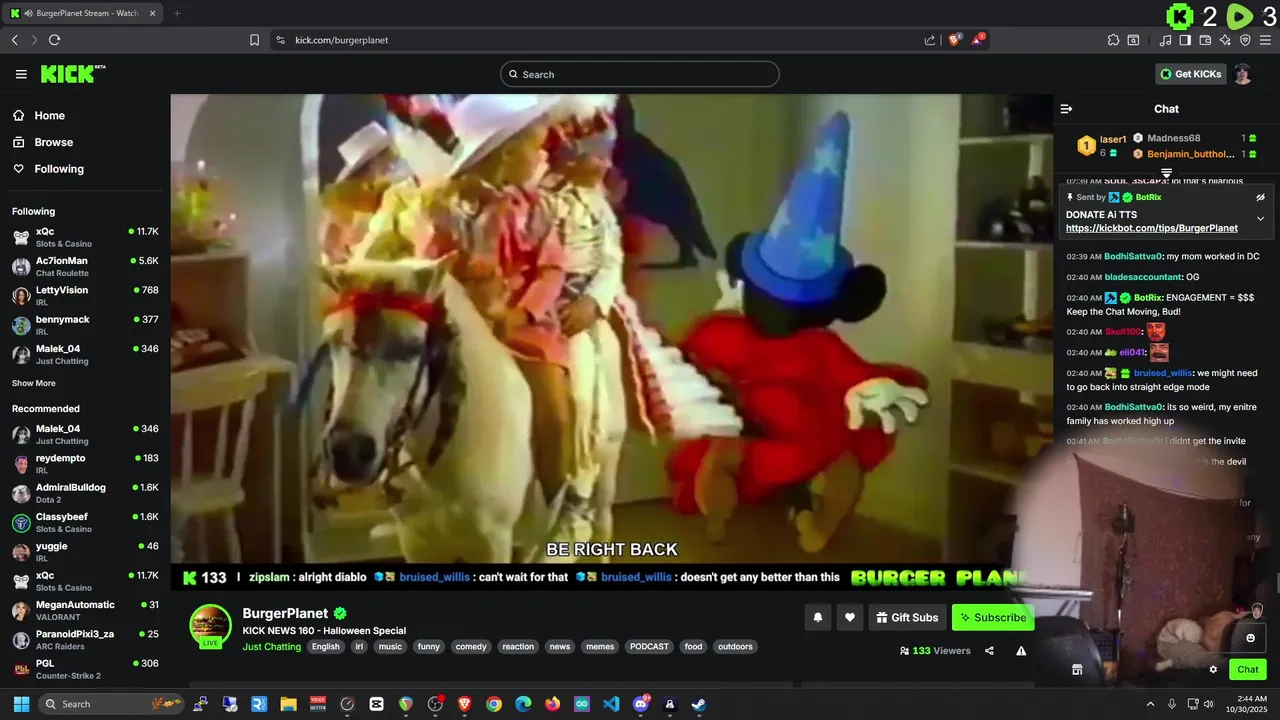Expand the pinned message chevron
Viewport: 1280px width, 720px height.
pos(1261,218)
